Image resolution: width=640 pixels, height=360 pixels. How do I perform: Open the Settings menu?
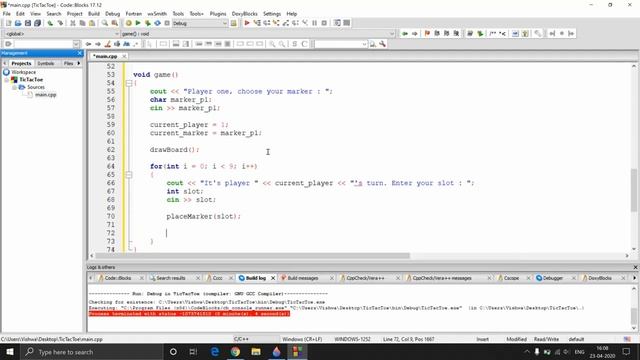click(272, 13)
